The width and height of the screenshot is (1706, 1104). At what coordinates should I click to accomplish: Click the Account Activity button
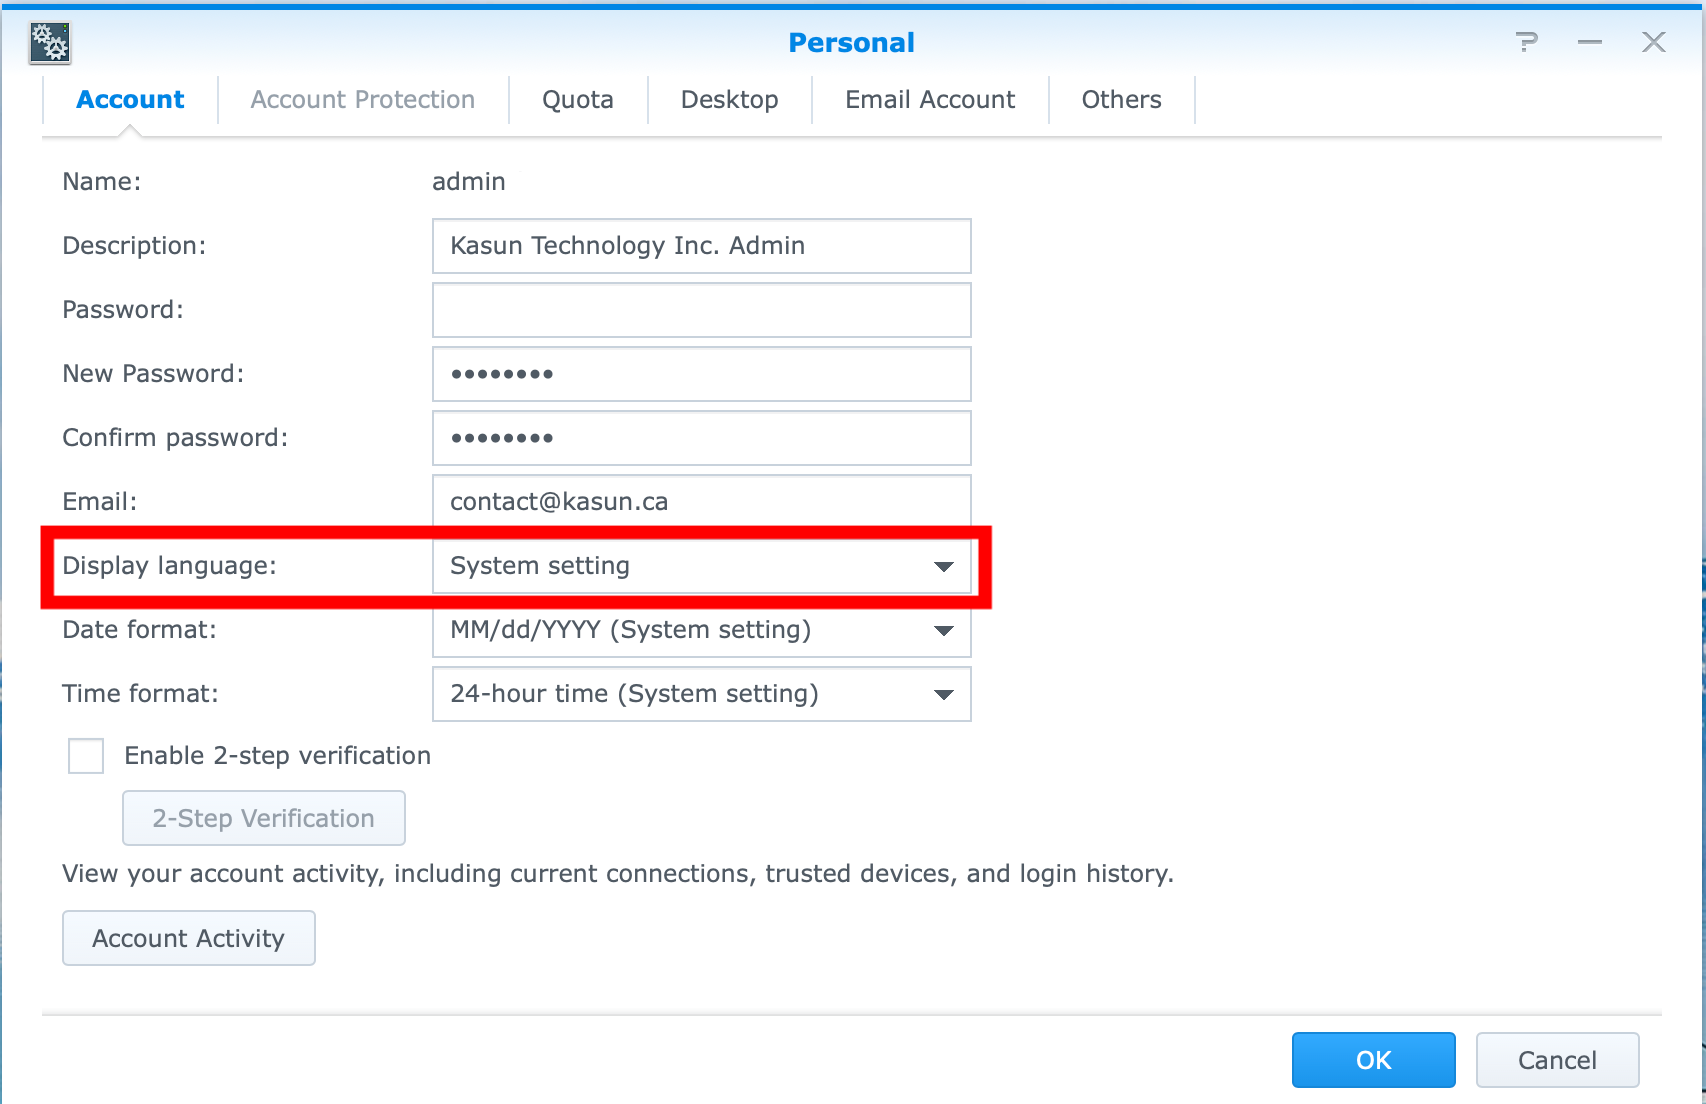[189, 938]
